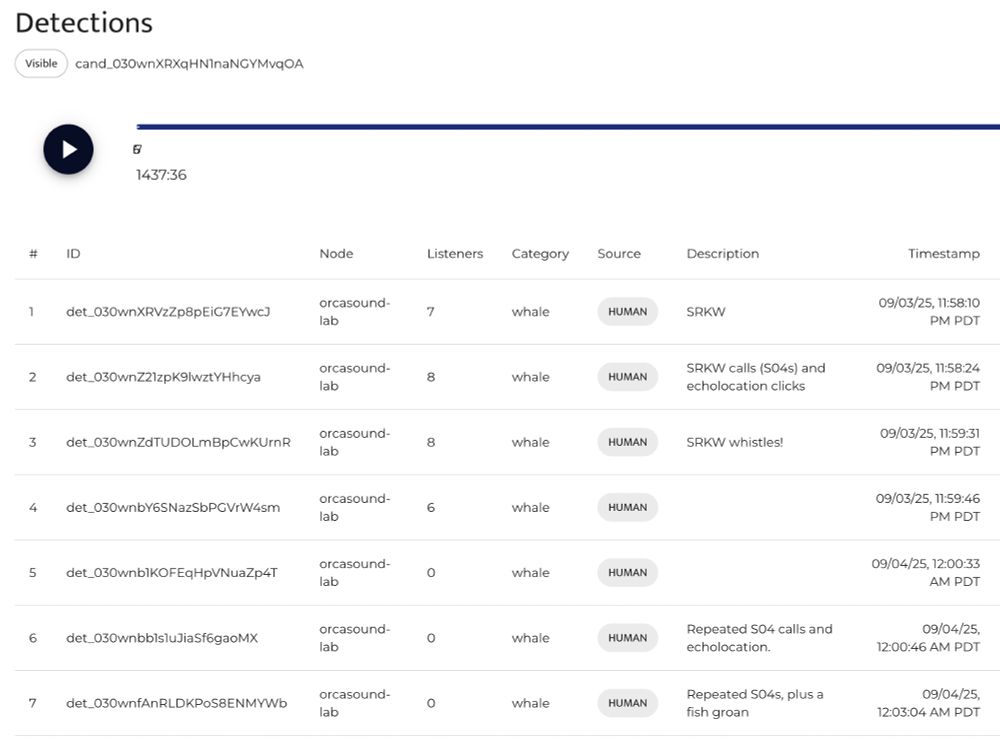Click the HUMAN badge in row 3
1000x741 pixels.
pos(628,442)
